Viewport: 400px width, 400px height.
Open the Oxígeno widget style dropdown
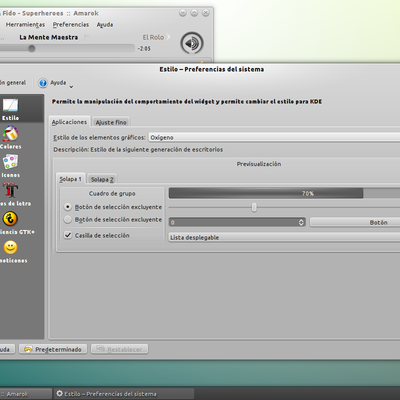click(x=274, y=137)
